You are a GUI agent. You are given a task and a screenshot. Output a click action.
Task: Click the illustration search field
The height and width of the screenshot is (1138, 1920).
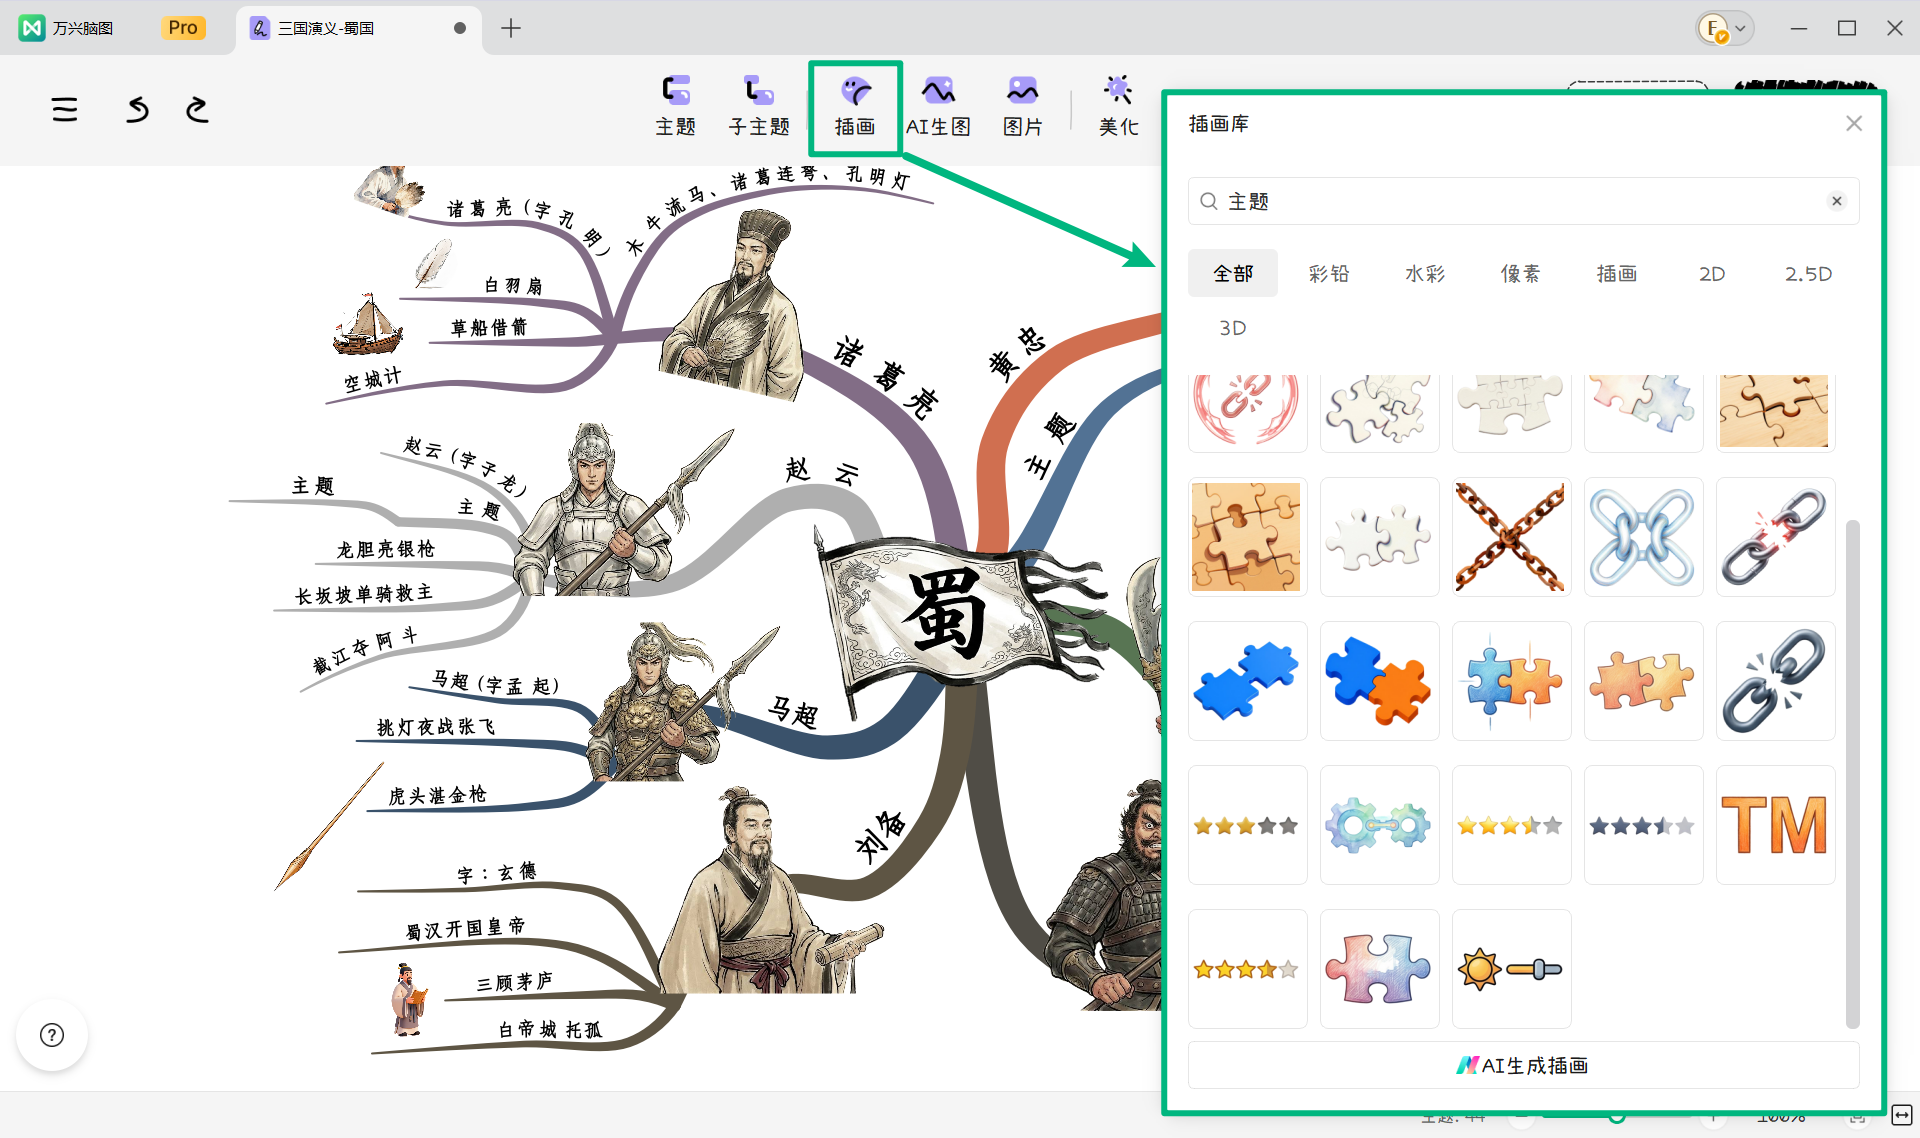pos(1523,201)
